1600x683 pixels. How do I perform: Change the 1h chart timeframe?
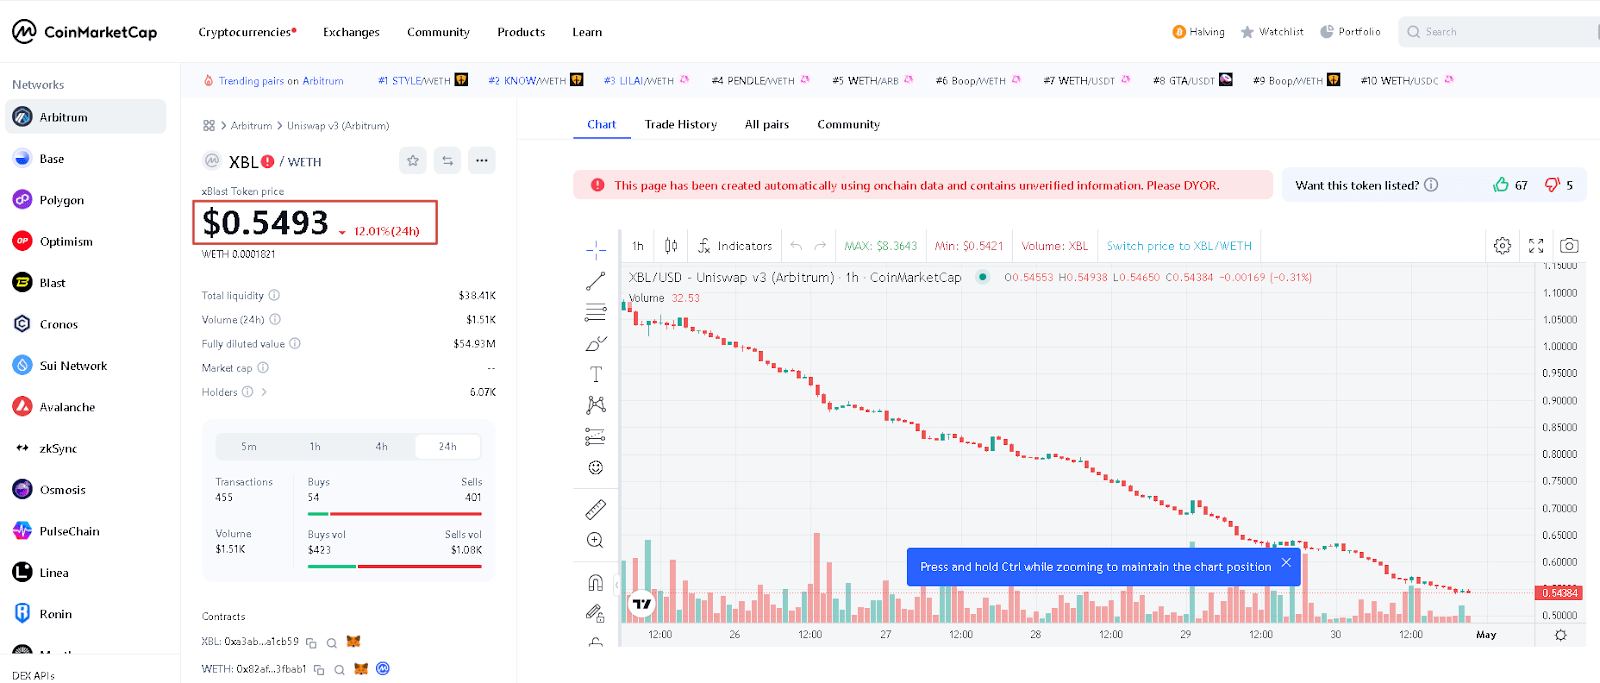click(638, 245)
